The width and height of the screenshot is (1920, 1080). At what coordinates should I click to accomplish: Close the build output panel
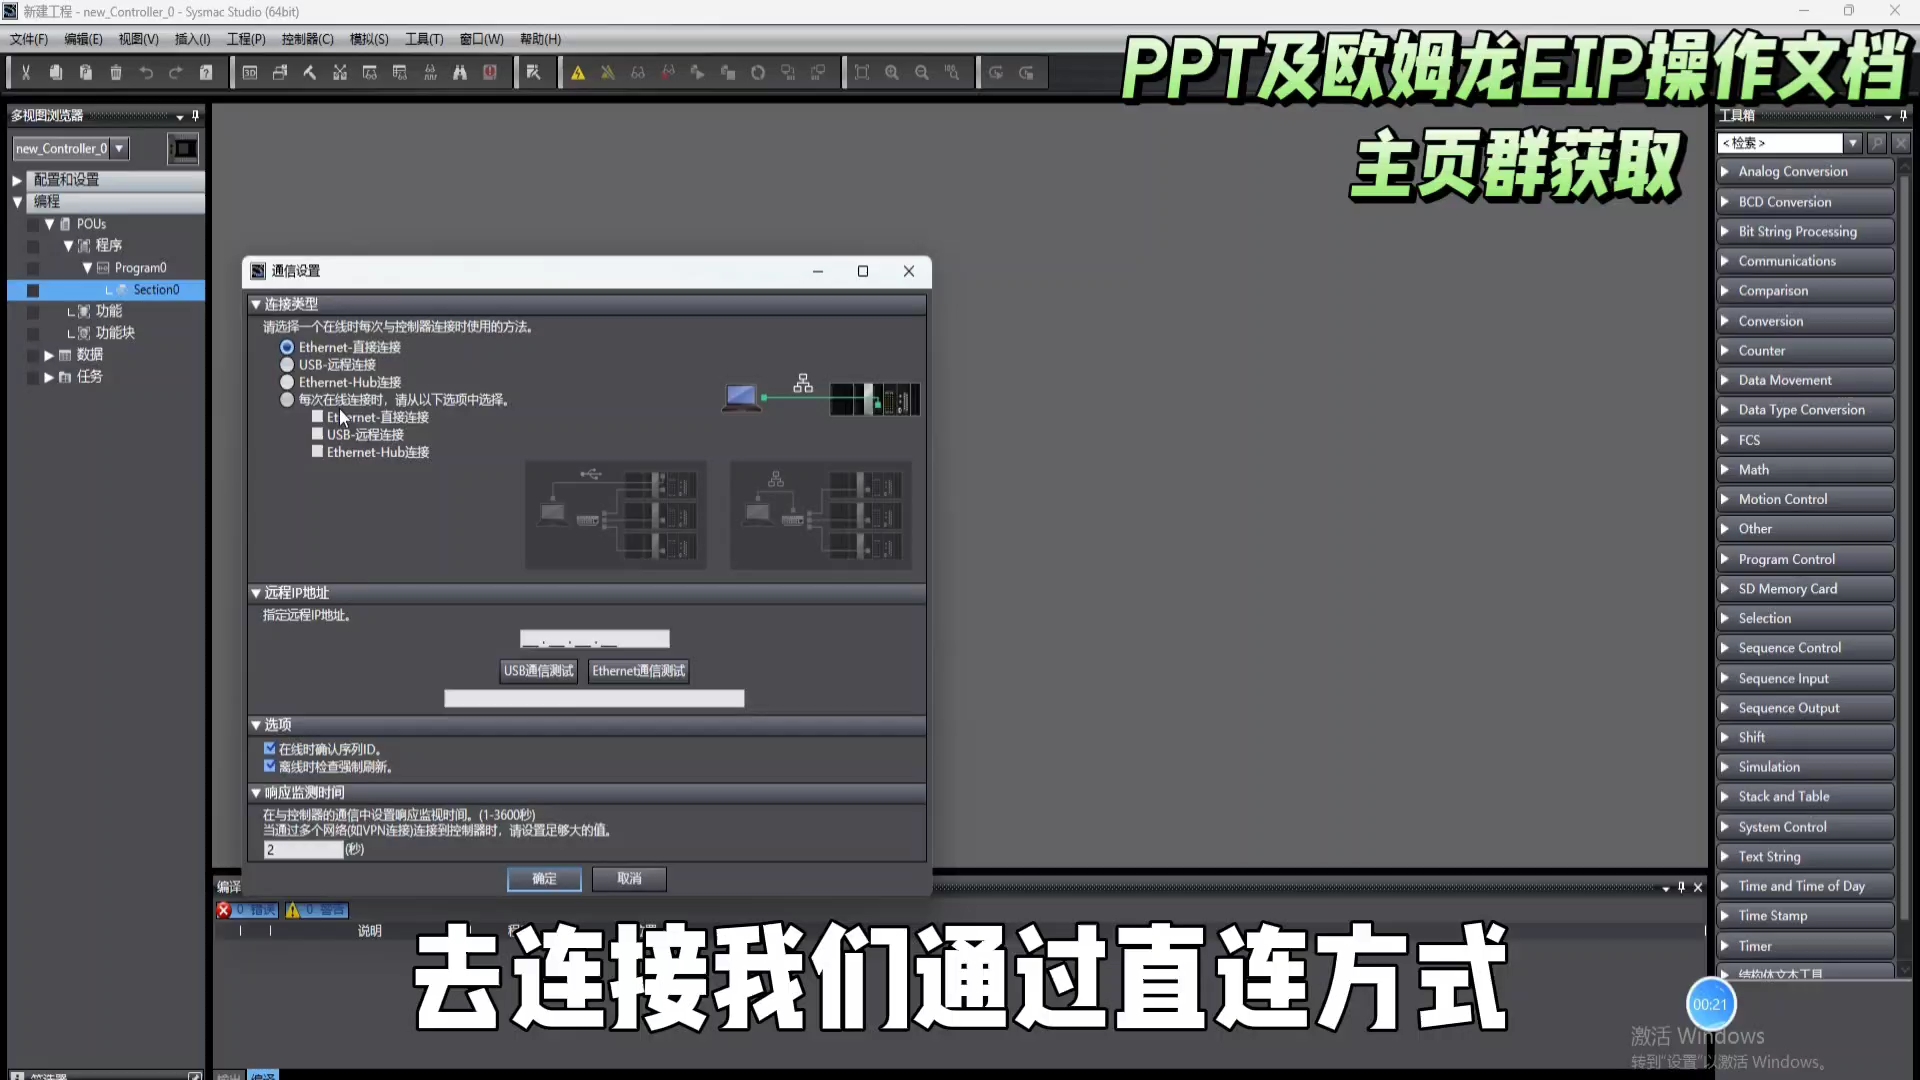(1698, 887)
